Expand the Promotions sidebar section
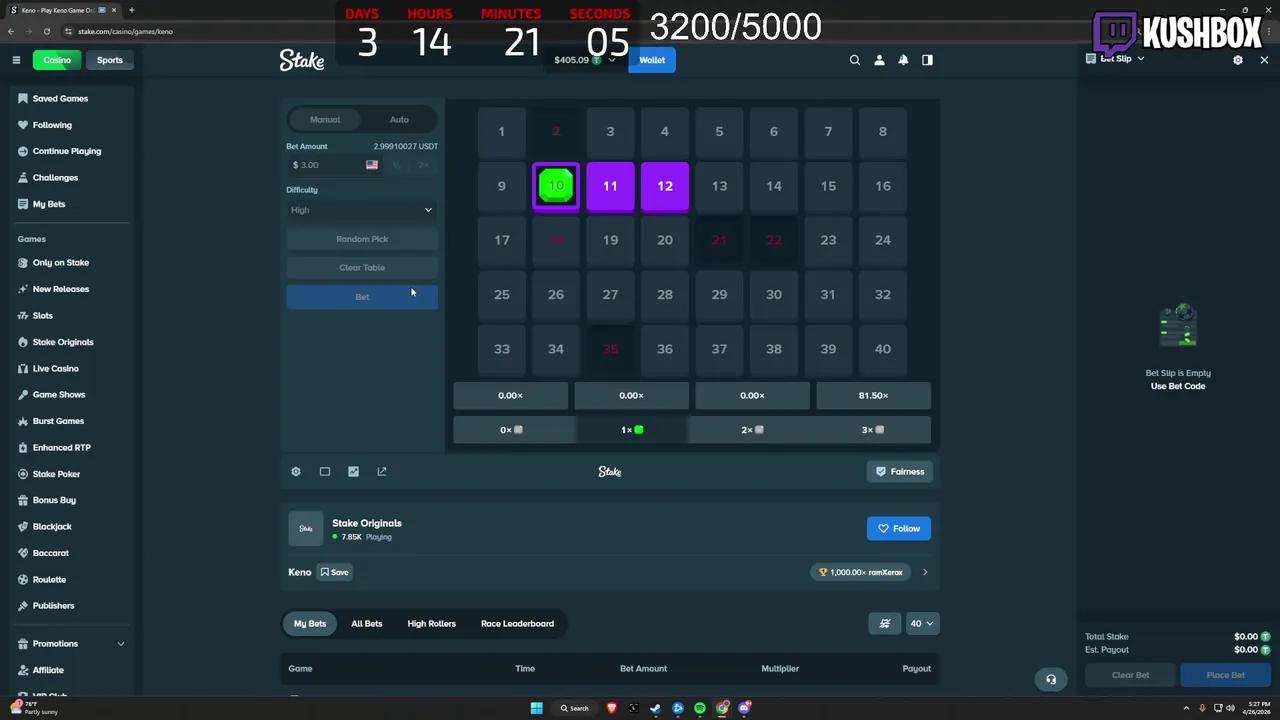 [x=121, y=644]
